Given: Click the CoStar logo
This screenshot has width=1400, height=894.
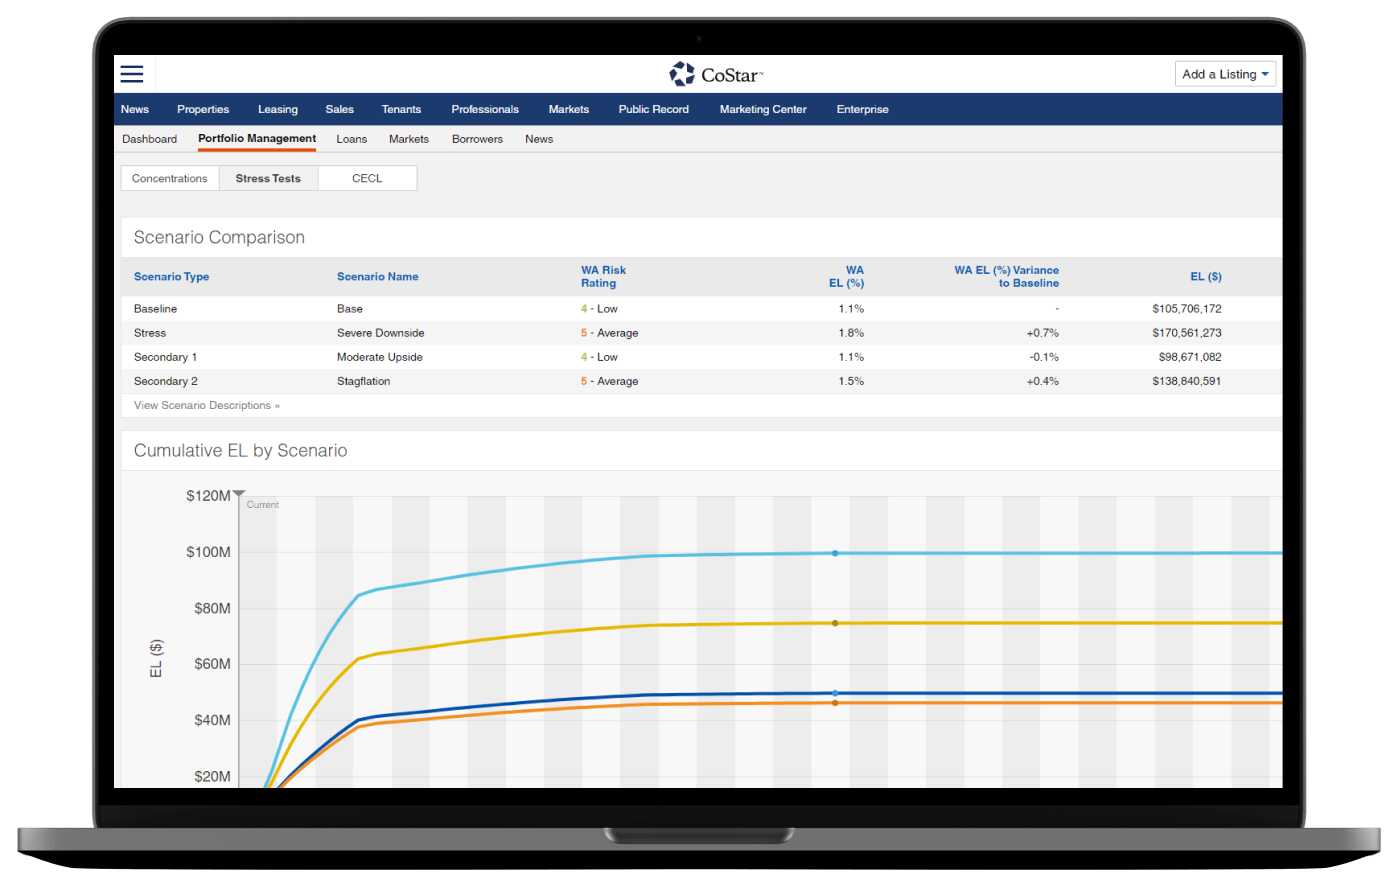Looking at the screenshot, I should coord(716,75).
